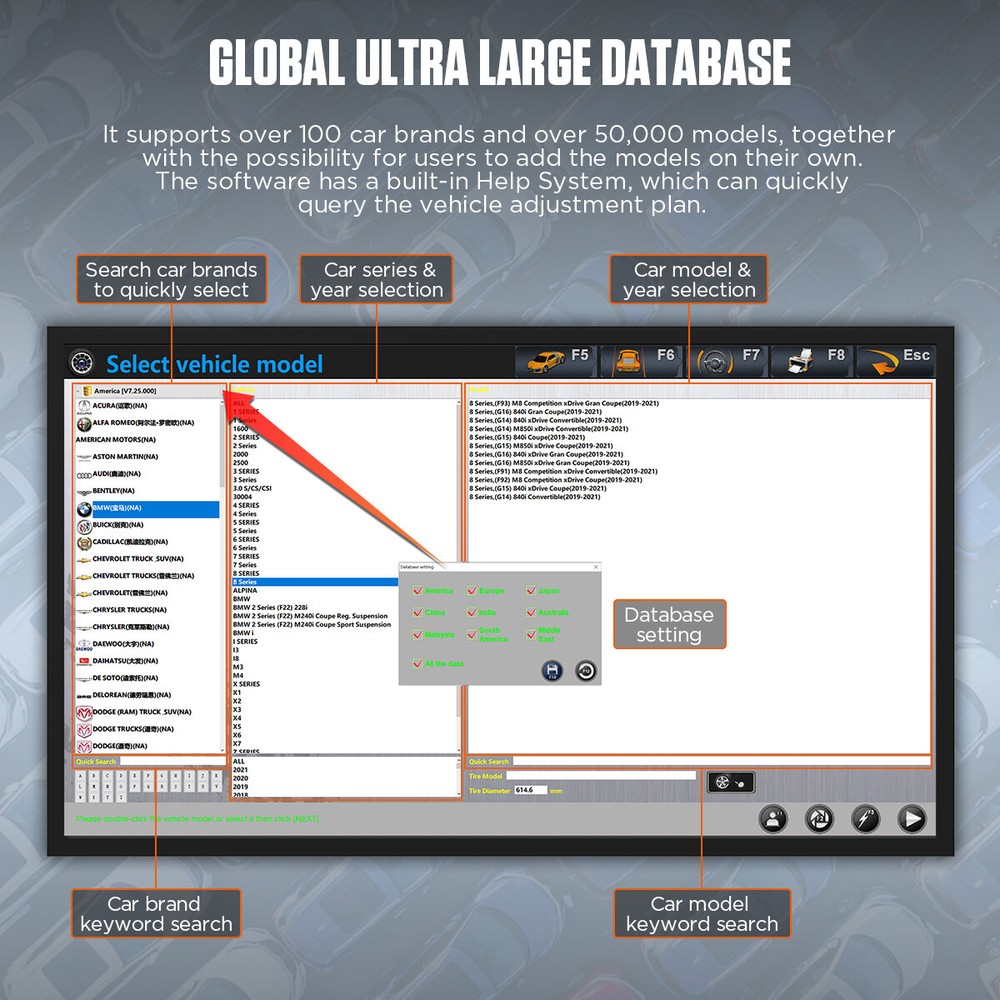Select ALL in the year list
This screenshot has height=1000, width=1000.
(x=239, y=761)
